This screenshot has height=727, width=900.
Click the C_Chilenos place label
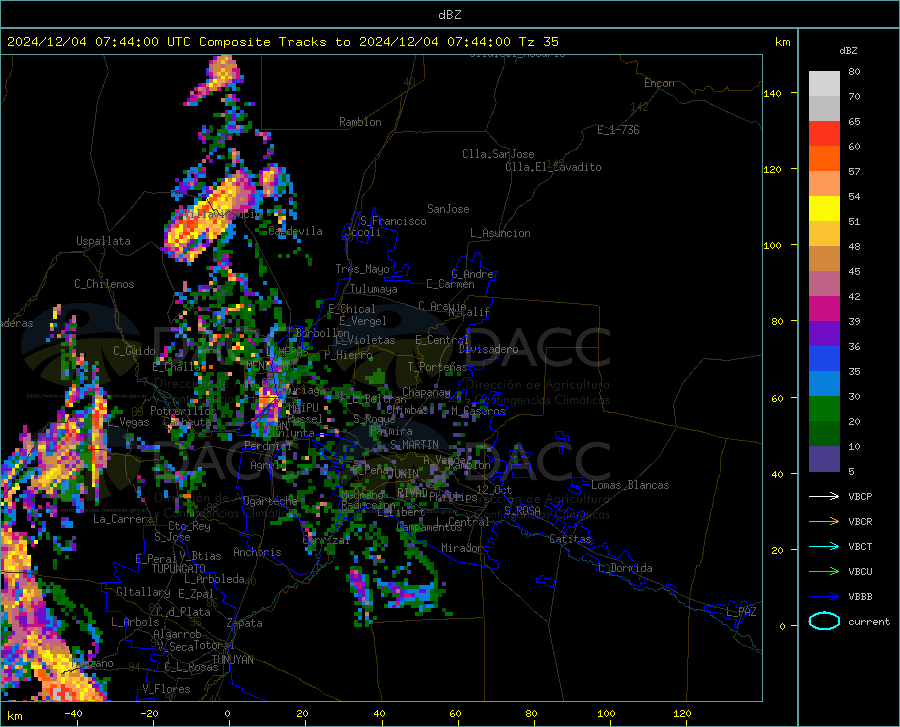click(x=104, y=284)
